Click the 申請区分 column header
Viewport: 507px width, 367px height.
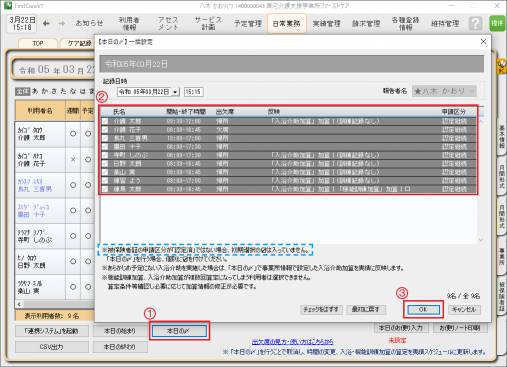454,112
